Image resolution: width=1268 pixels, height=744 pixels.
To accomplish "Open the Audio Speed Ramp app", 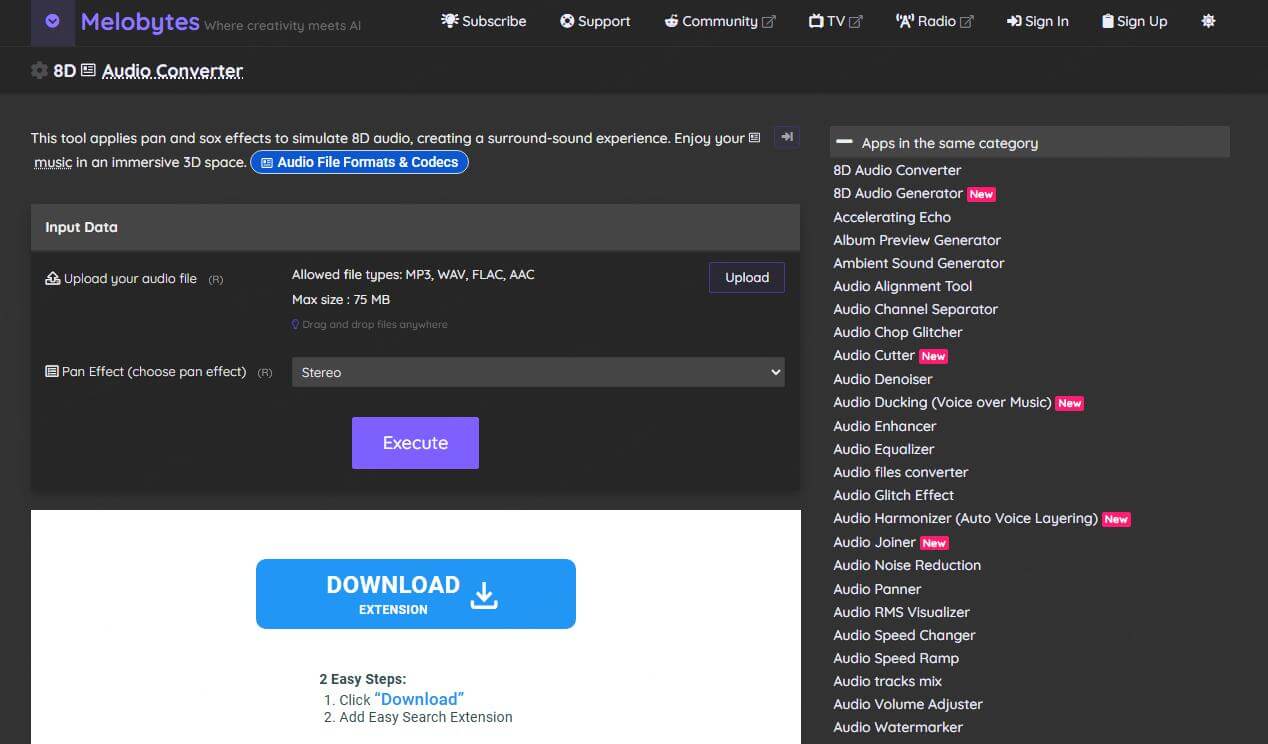I will 896,658.
